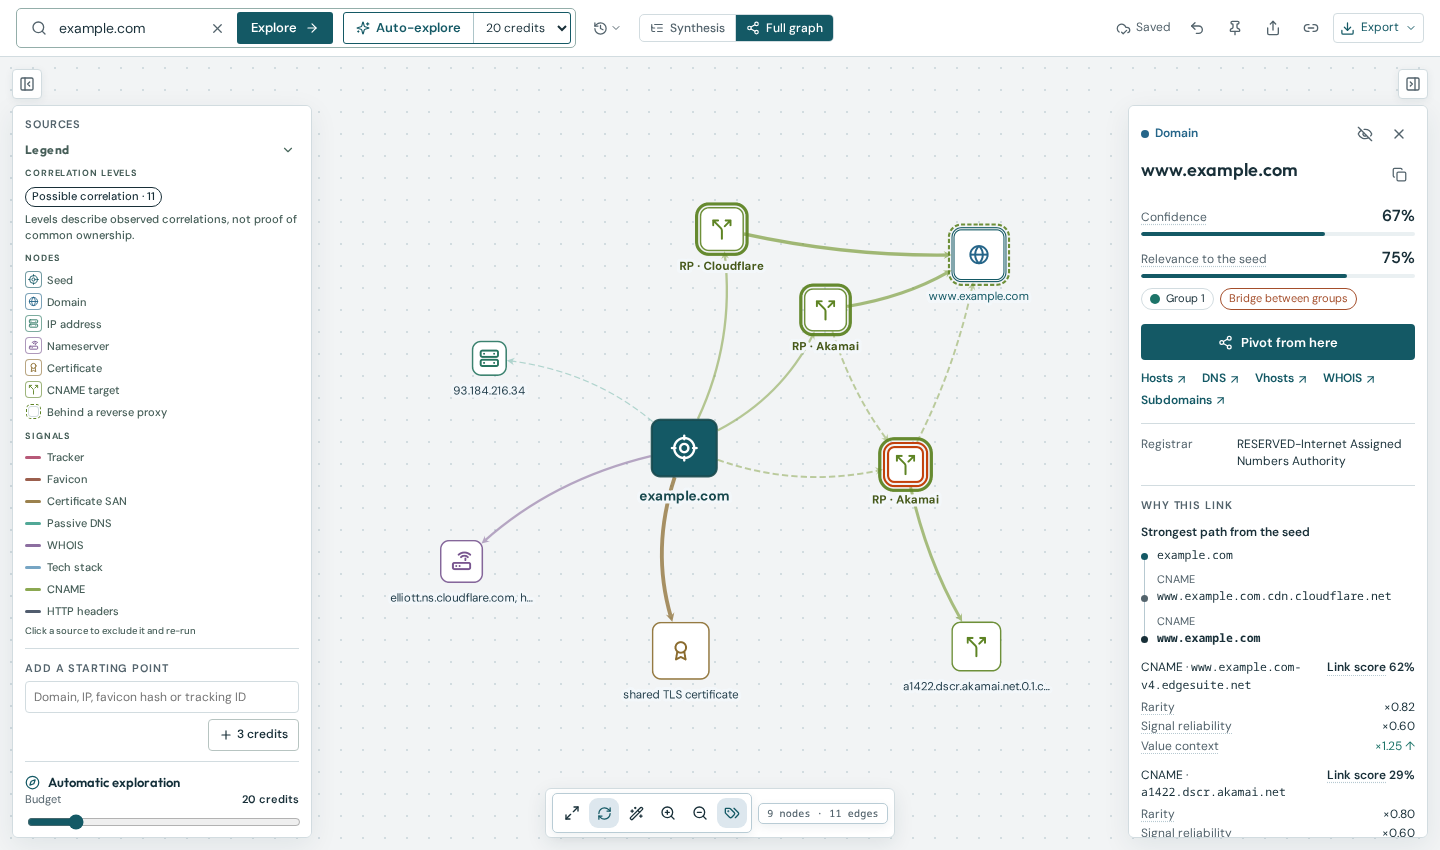Toggle the refresh layout button in graph toolbar
The height and width of the screenshot is (850, 1440).
[x=604, y=813]
